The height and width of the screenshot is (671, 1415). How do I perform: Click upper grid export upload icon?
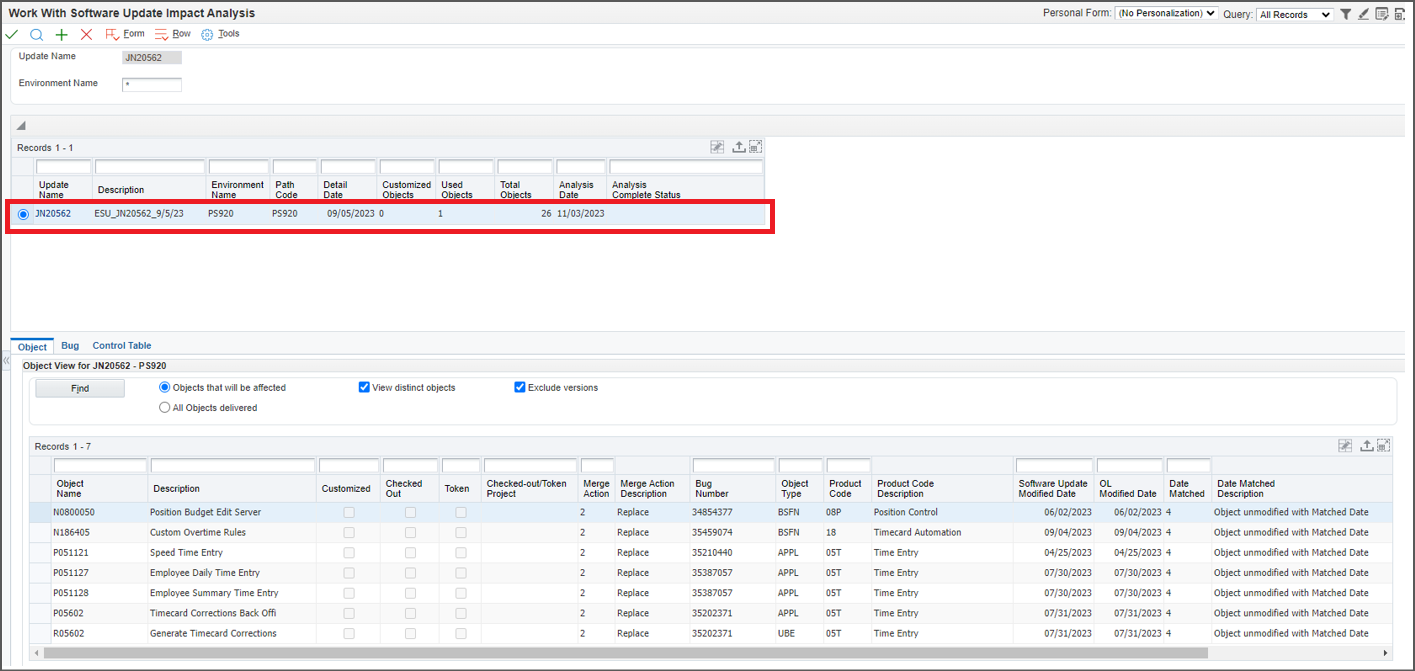(739, 147)
